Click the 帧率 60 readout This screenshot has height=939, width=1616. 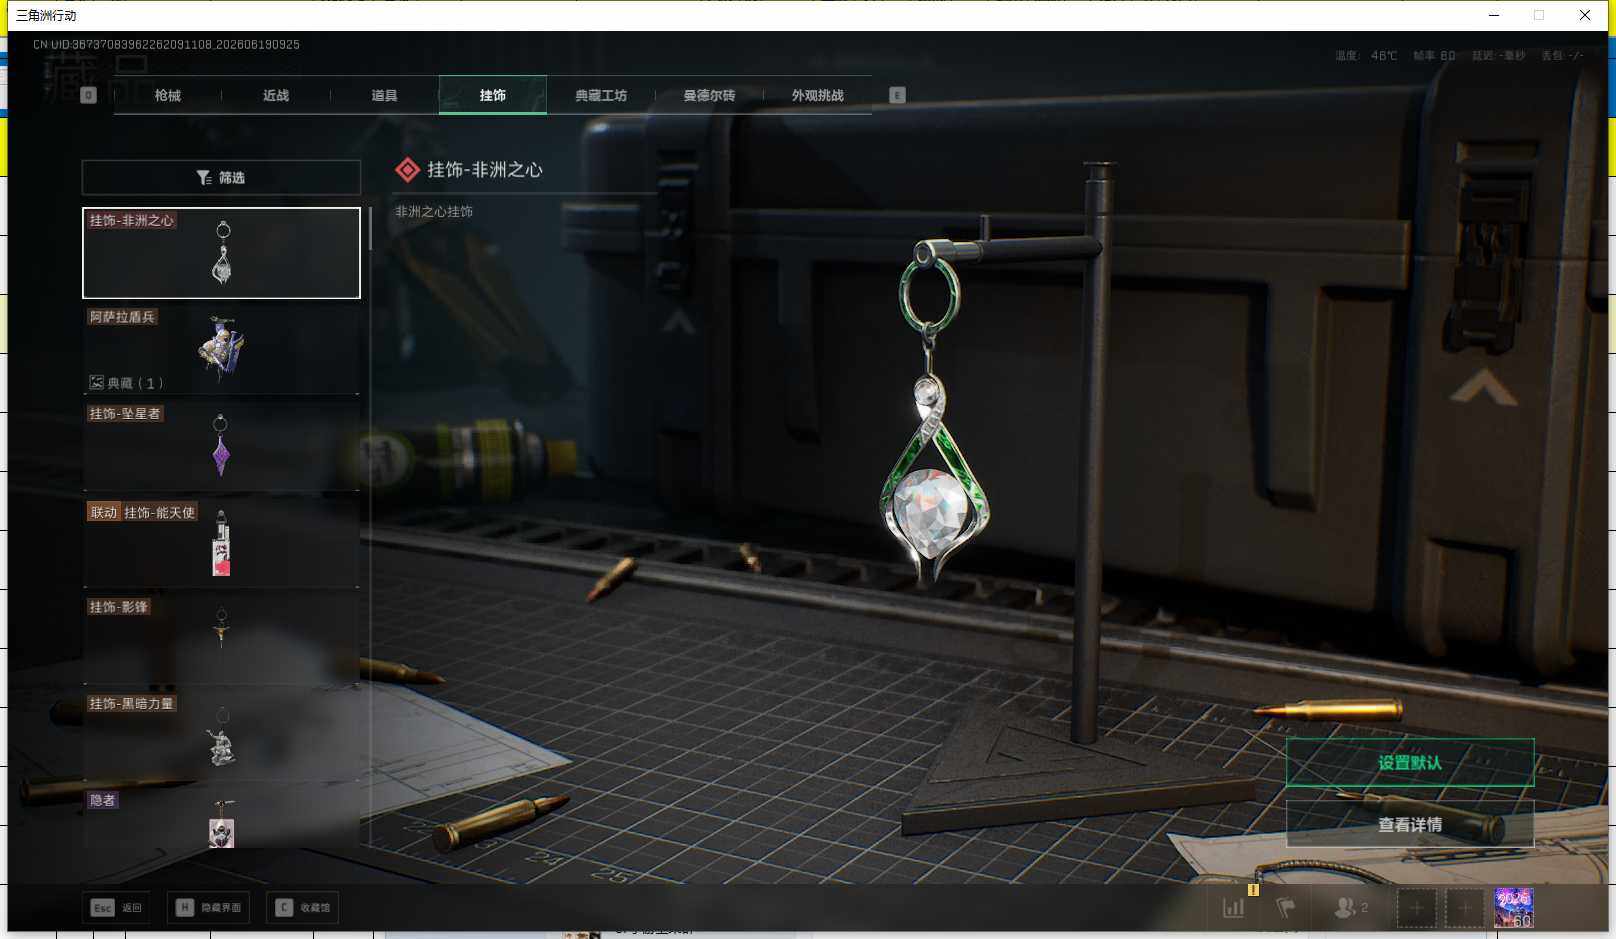point(1434,56)
